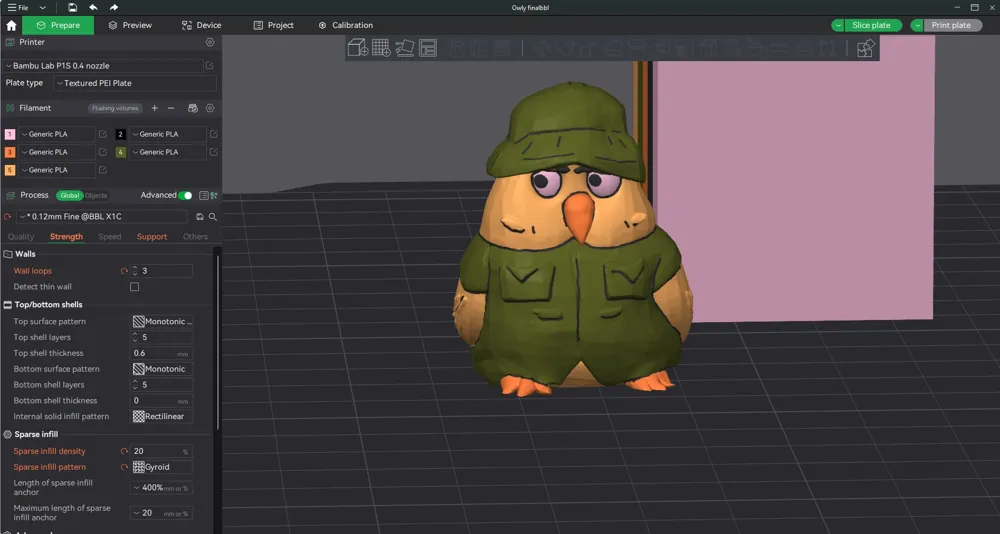Click the Print plate button

point(951,26)
